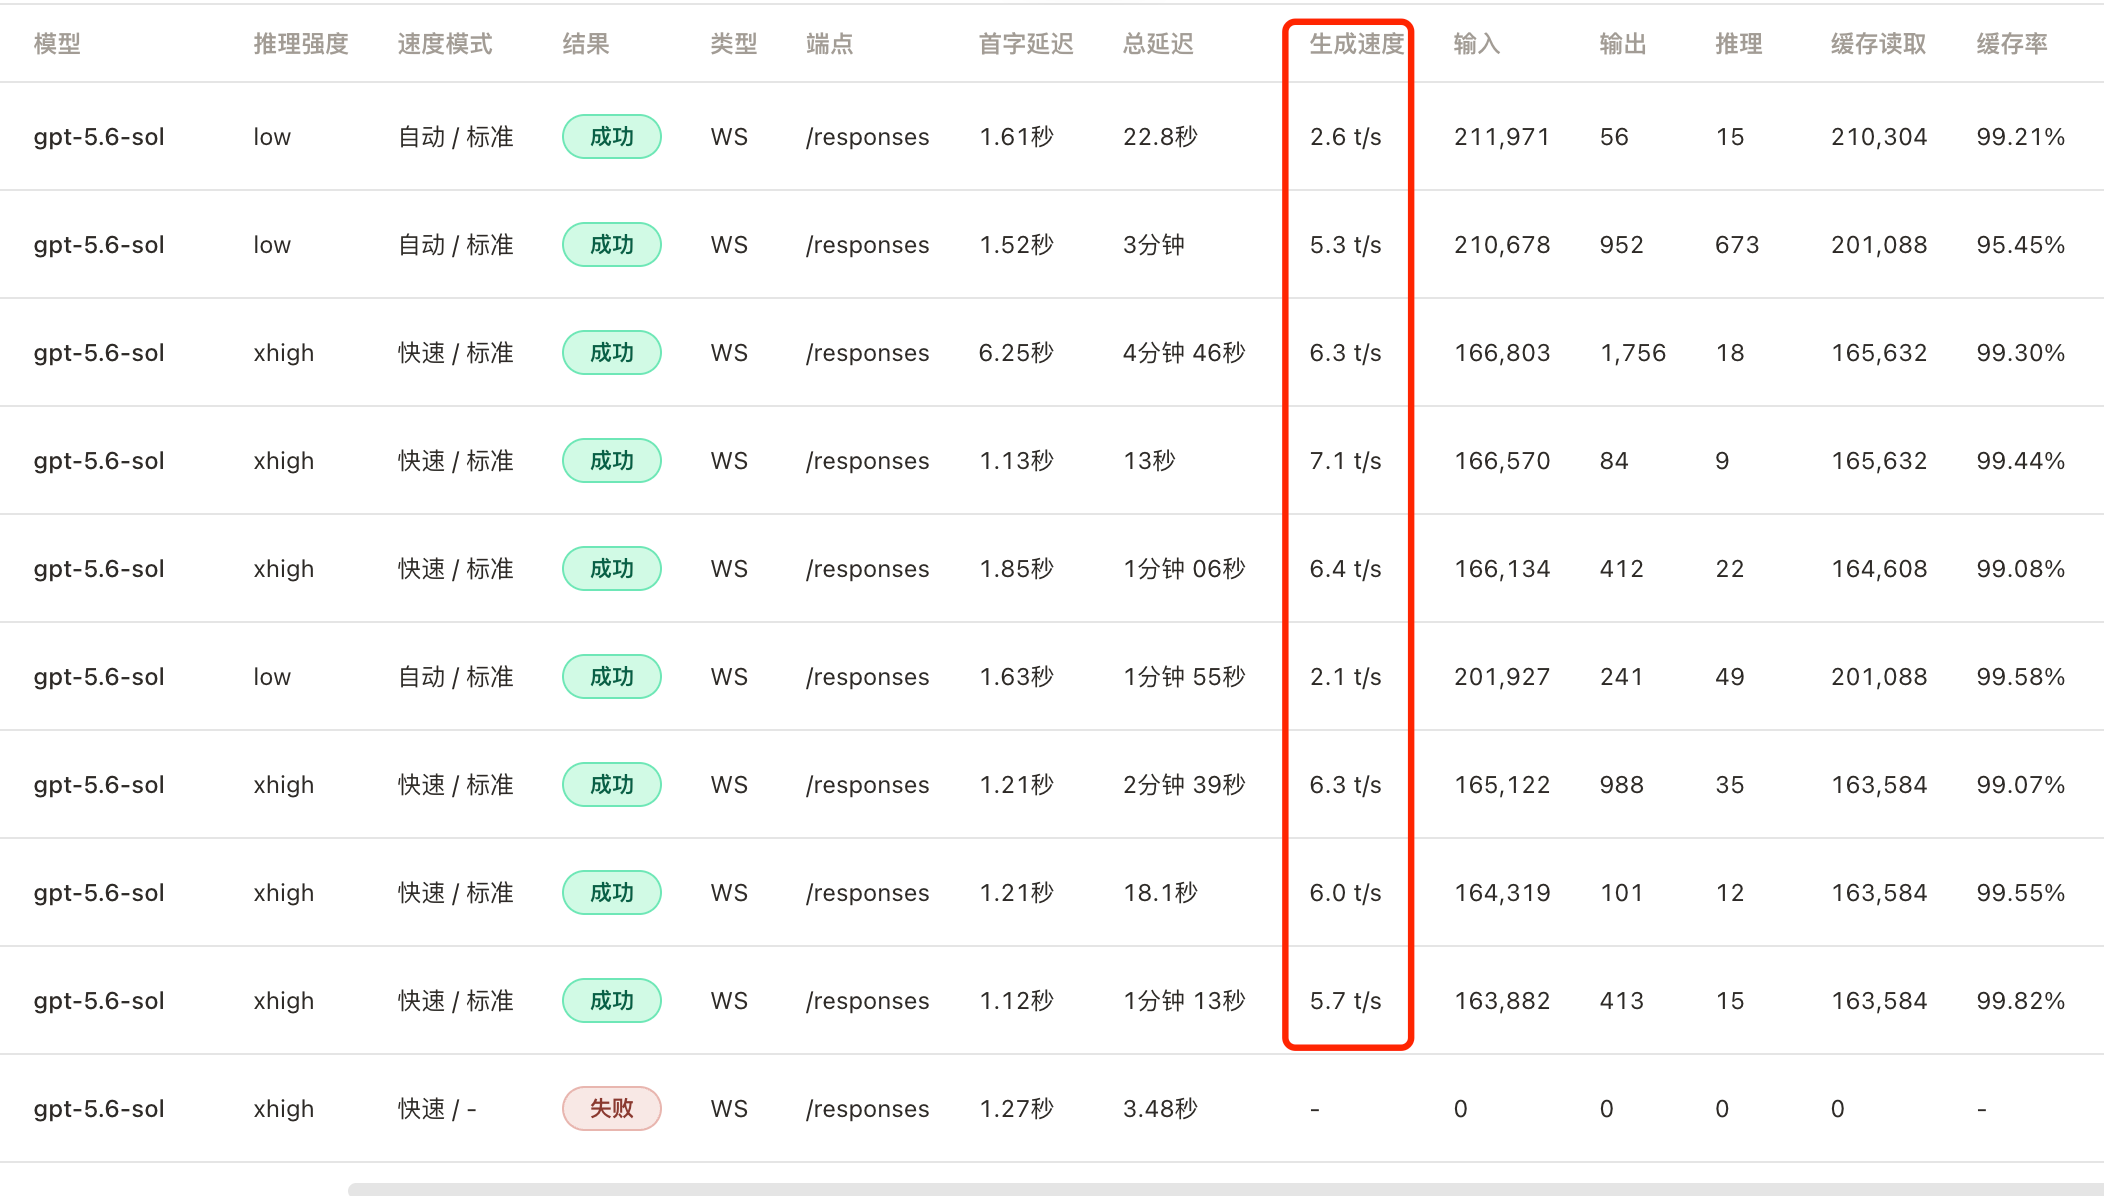Click /responses in the 1分钟 13秒 row
2104x1196 pixels.
coord(868,1001)
